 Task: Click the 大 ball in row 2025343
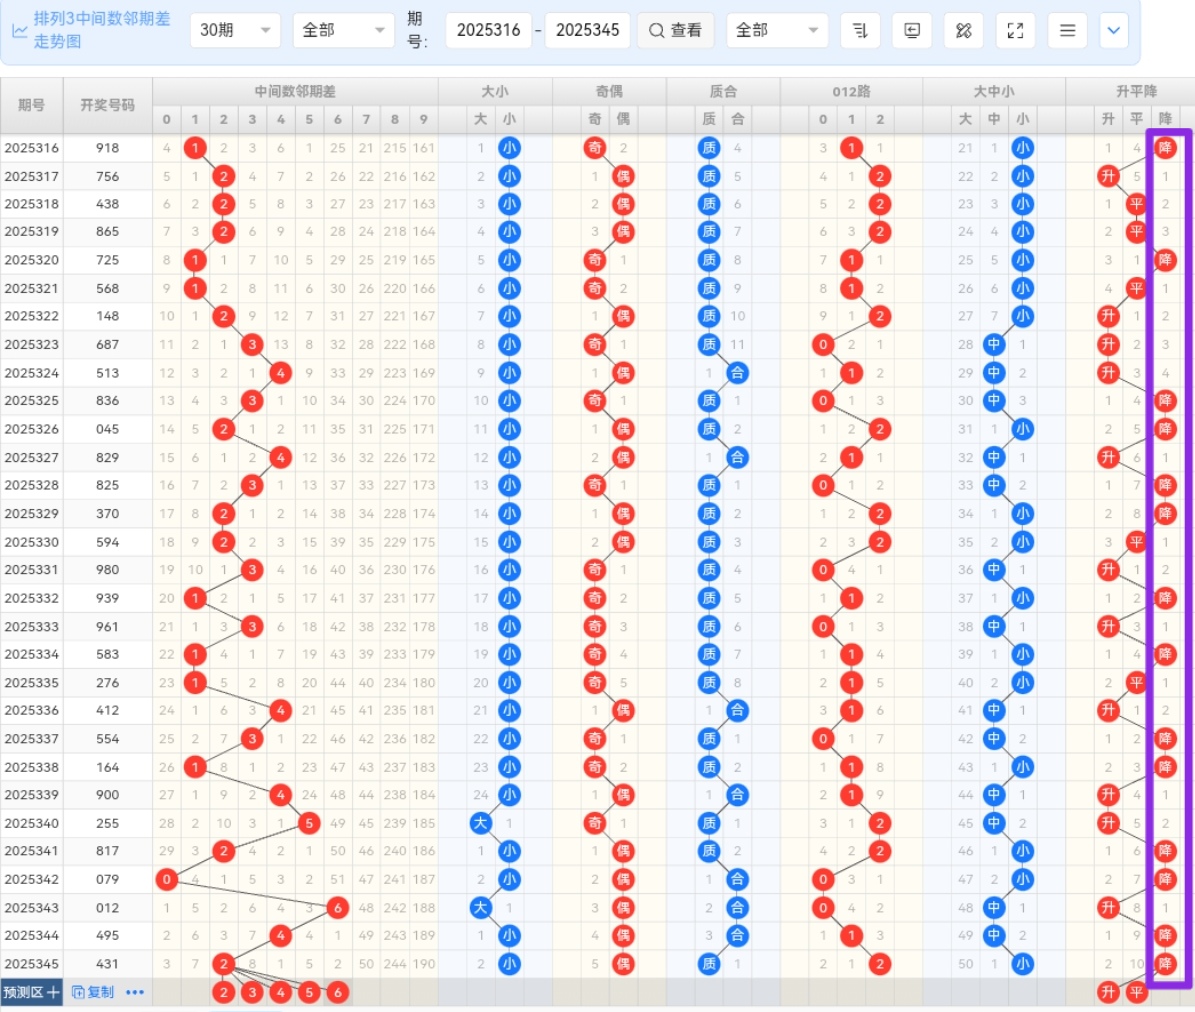click(x=480, y=908)
